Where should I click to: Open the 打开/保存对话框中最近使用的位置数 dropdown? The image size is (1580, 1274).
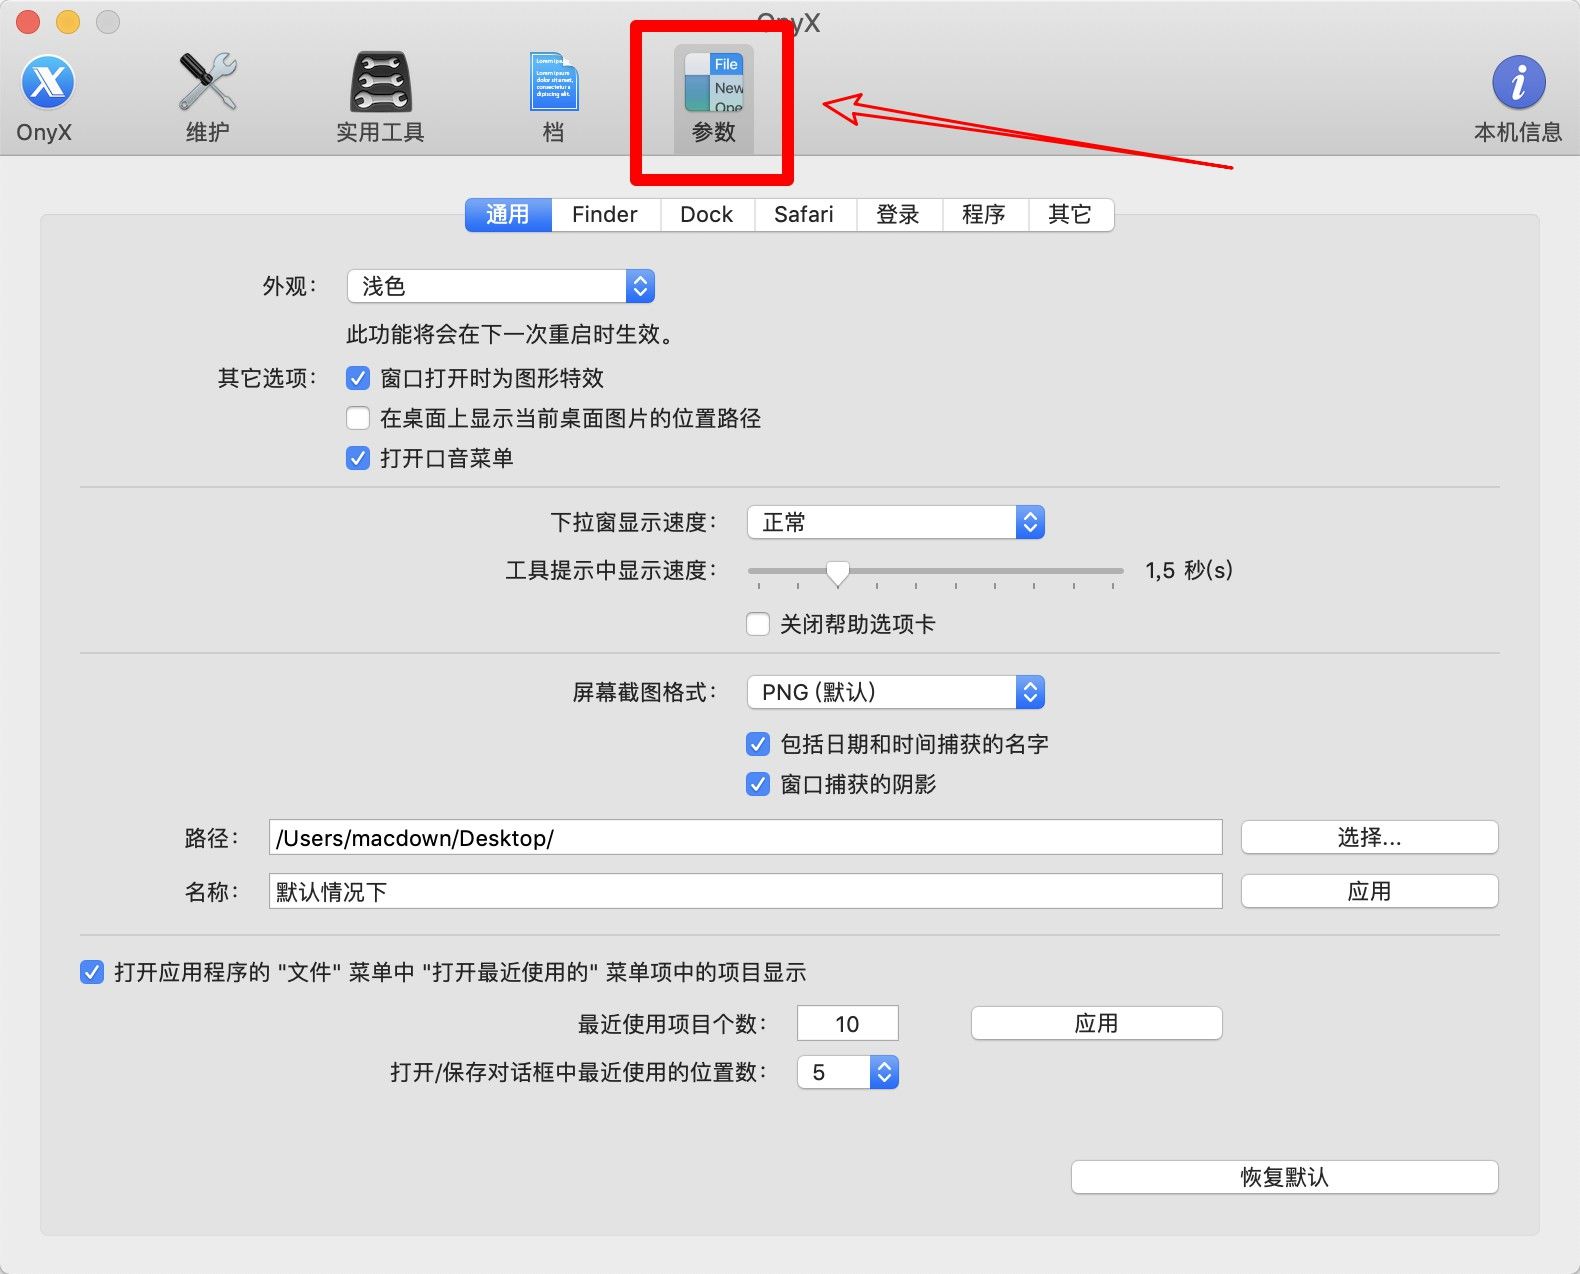(x=848, y=1072)
